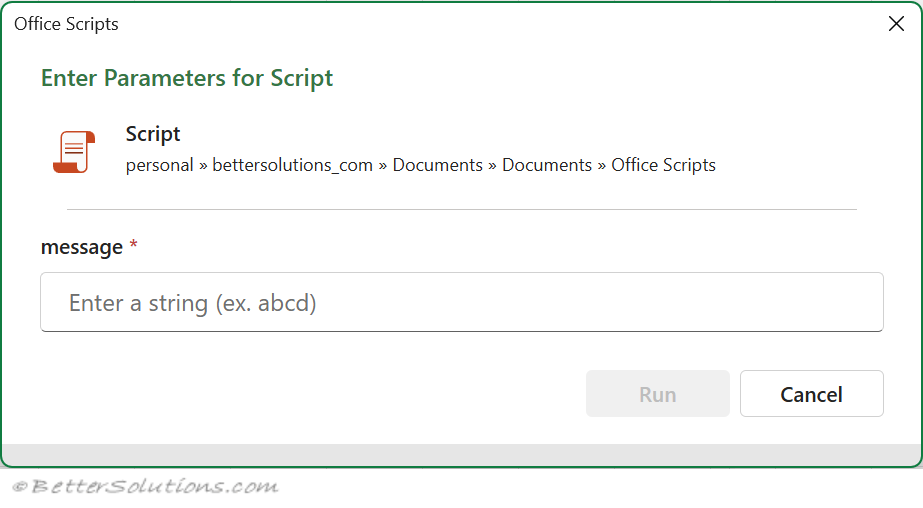
Task: Click the 'message' parameter label
Action: click(81, 247)
